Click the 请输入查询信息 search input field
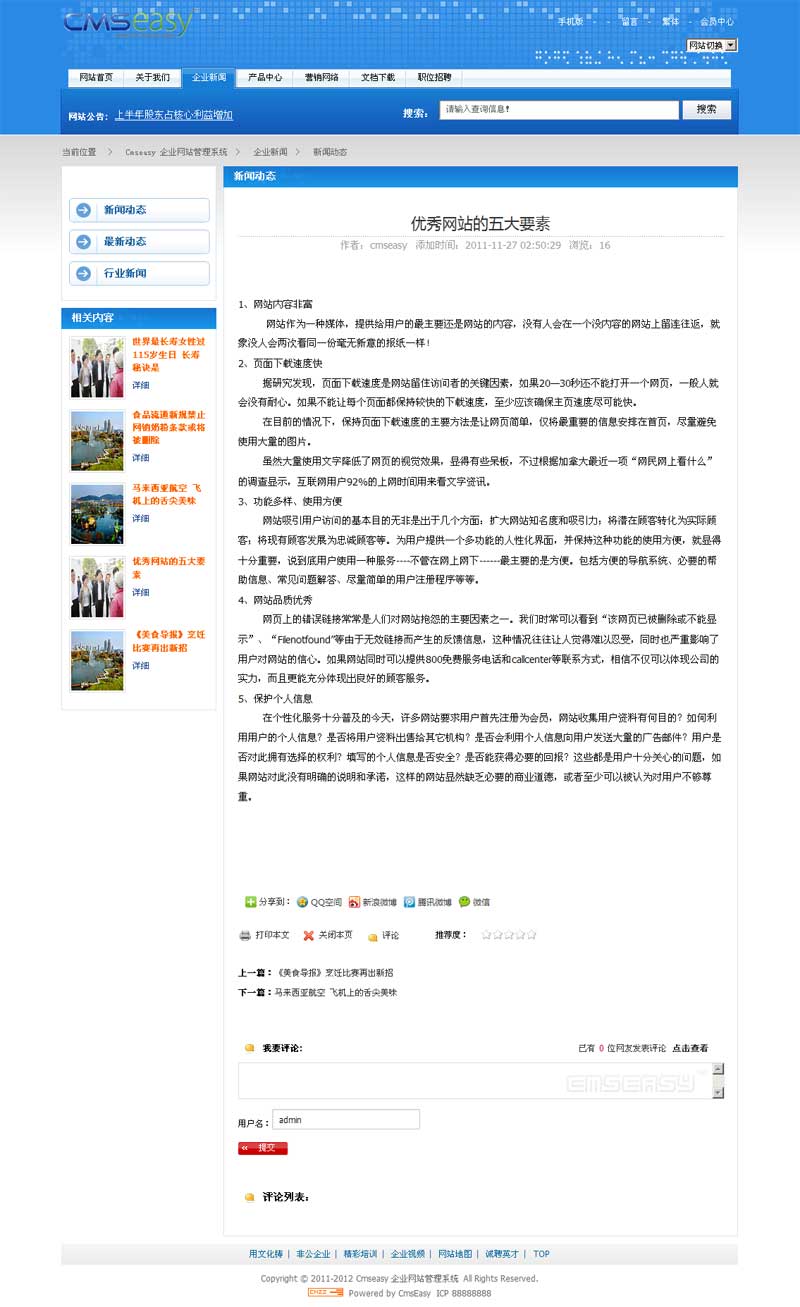 (x=558, y=110)
